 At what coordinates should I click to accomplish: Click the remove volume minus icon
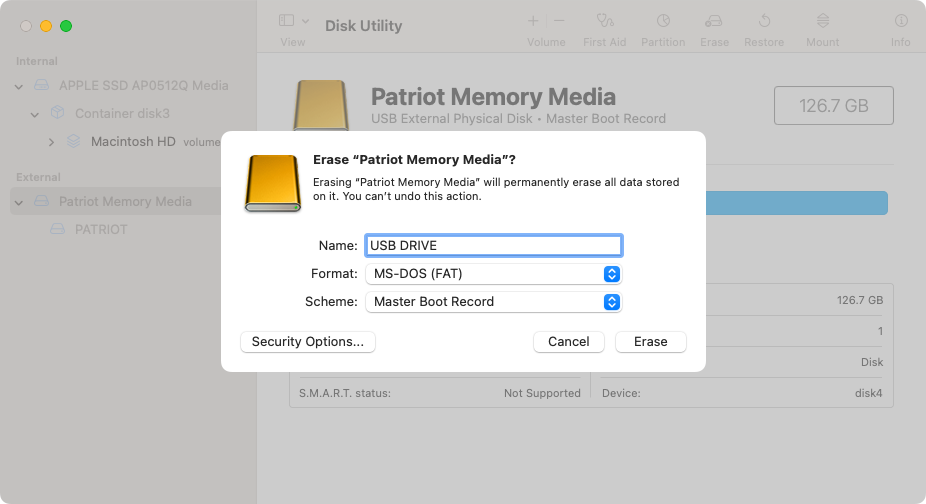(x=559, y=21)
